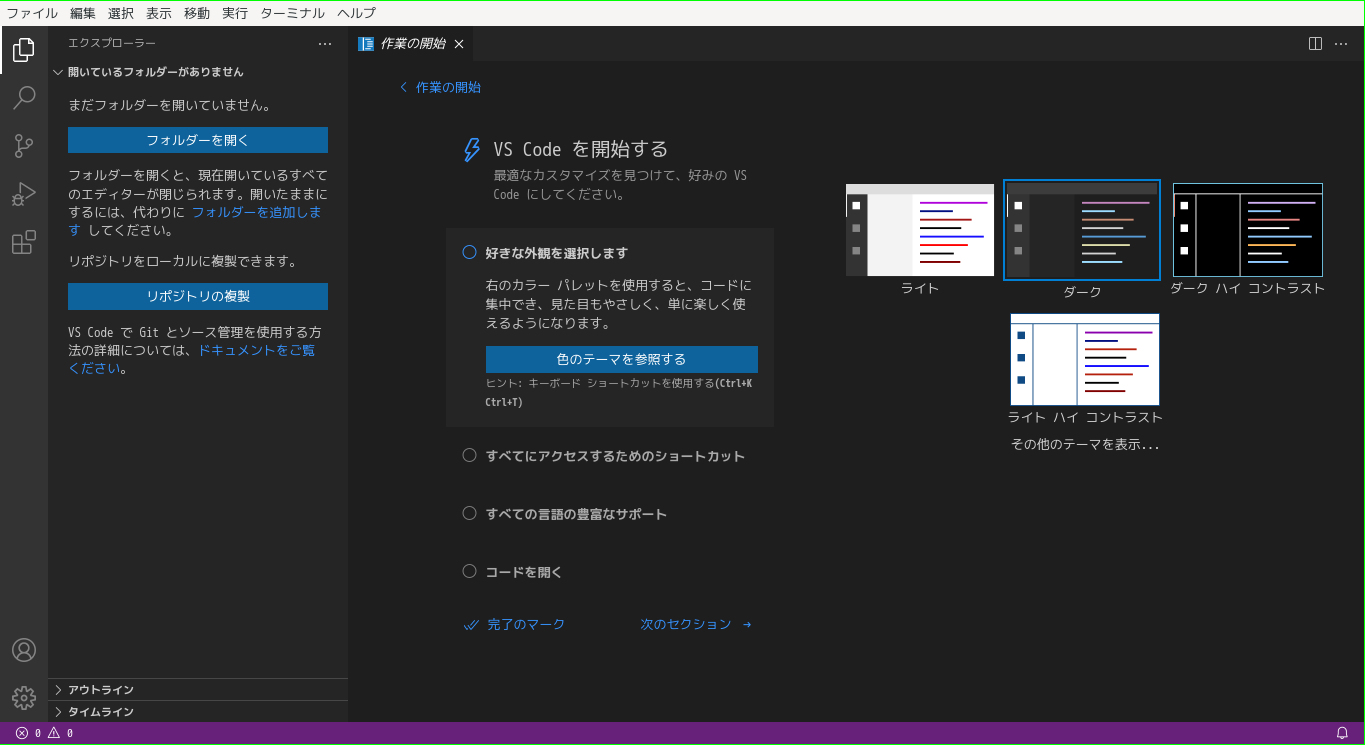Open the ドキュメントをご覧ください link

[x=257, y=350]
